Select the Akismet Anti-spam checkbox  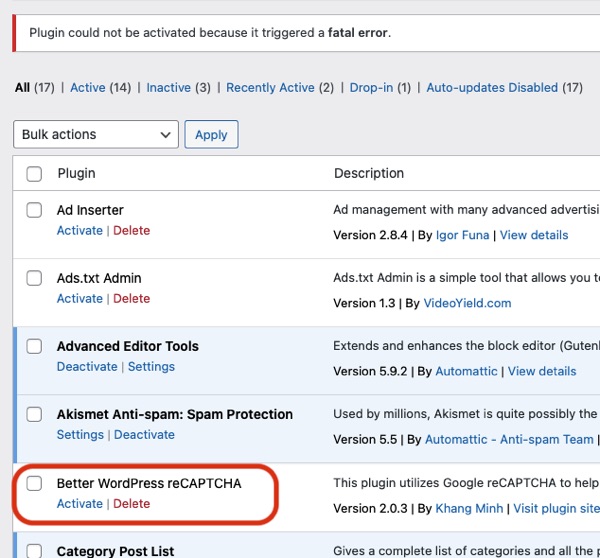click(x=34, y=414)
